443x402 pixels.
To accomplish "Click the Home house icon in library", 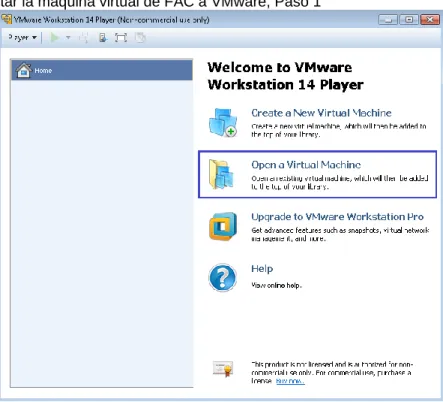I will click(x=24, y=70).
